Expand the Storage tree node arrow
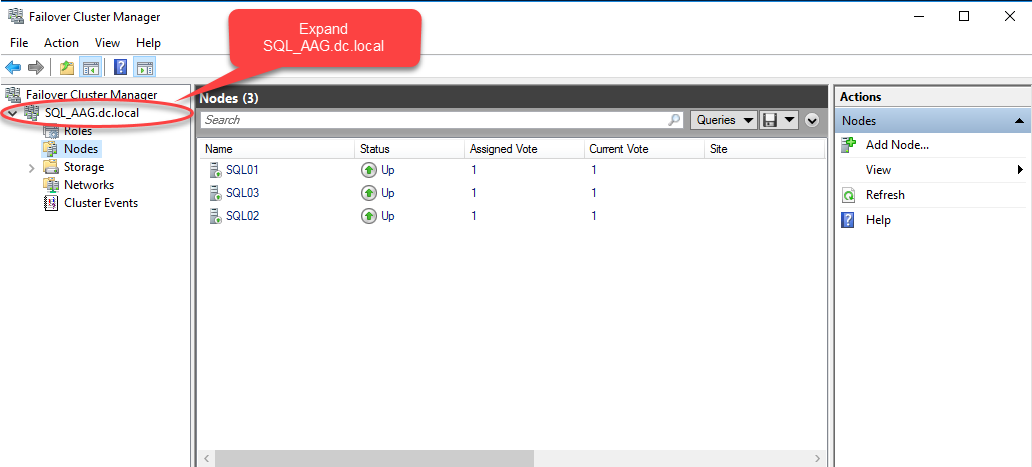This screenshot has width=1032, height=467. 32,168
